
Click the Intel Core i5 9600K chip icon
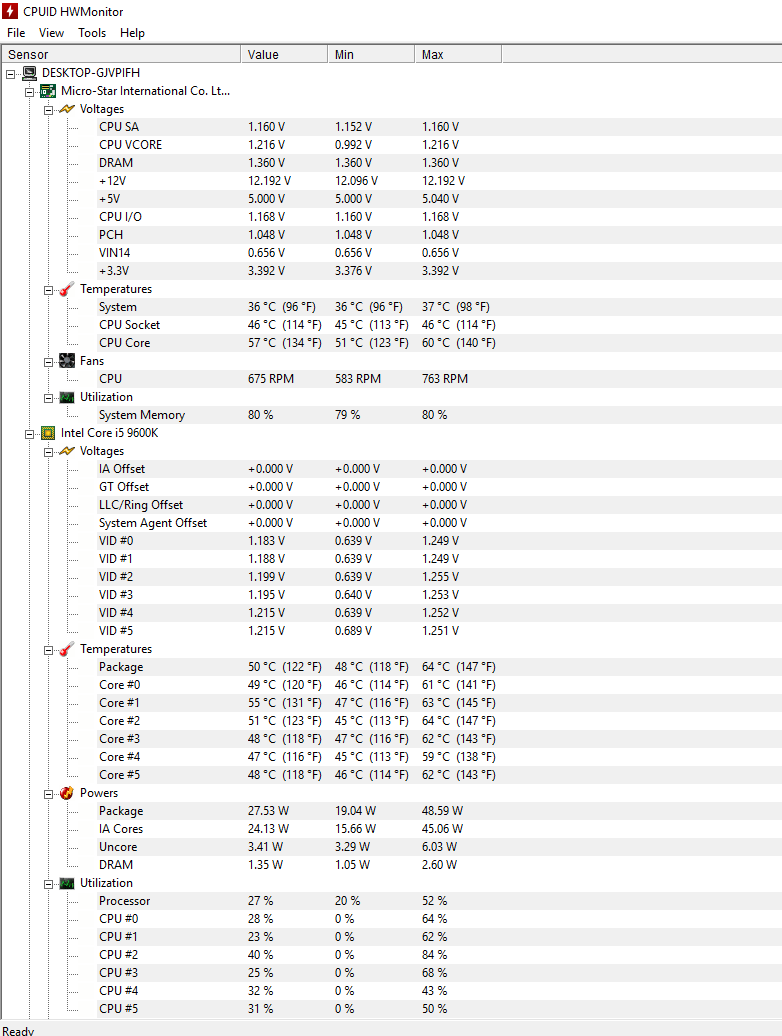click(48, 433)
